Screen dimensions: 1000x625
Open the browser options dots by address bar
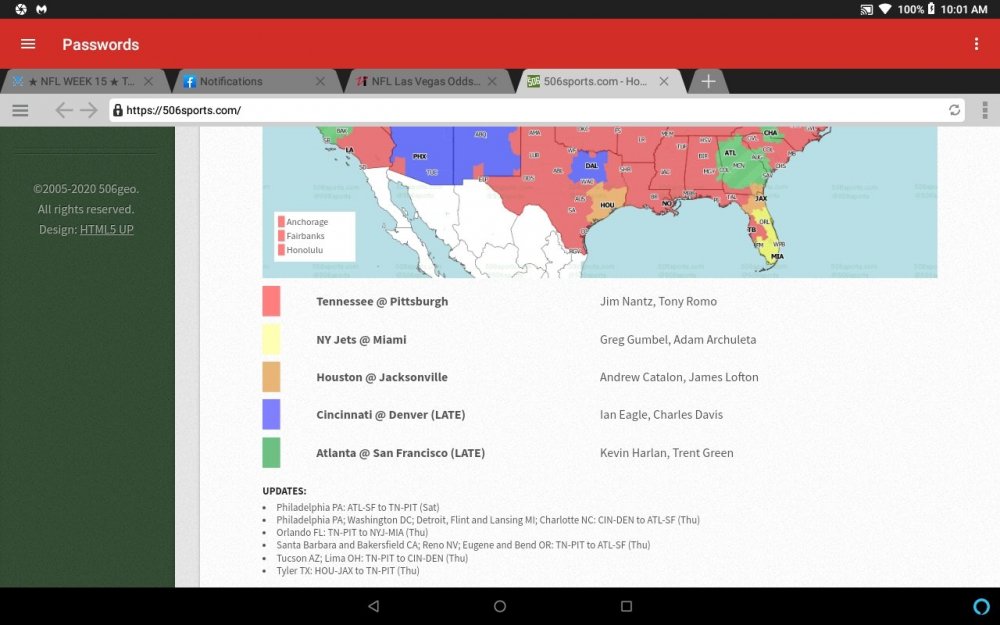pyautogui.click(x=985, y=110)
